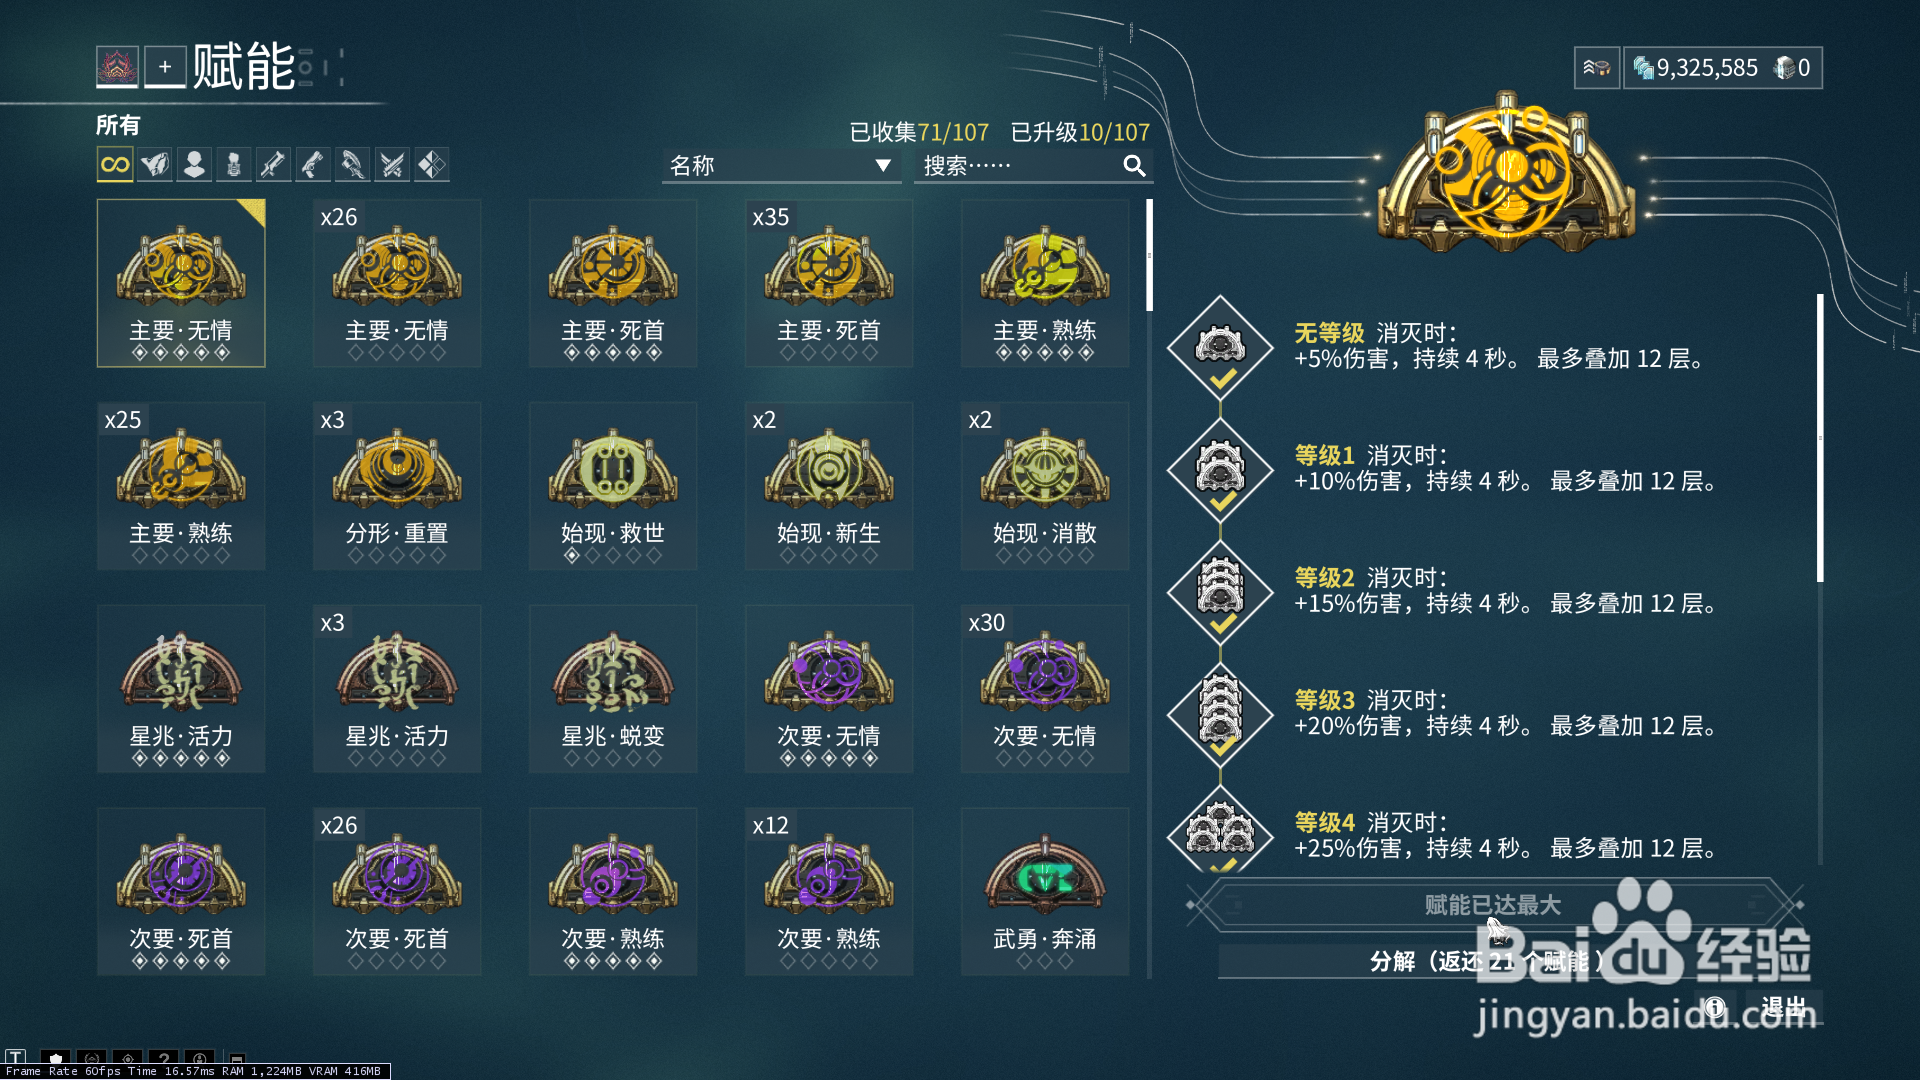Open the 名称 sort dropdown
The height and width of the screenshot is (1080, 1920).
[x=782, y=166]
